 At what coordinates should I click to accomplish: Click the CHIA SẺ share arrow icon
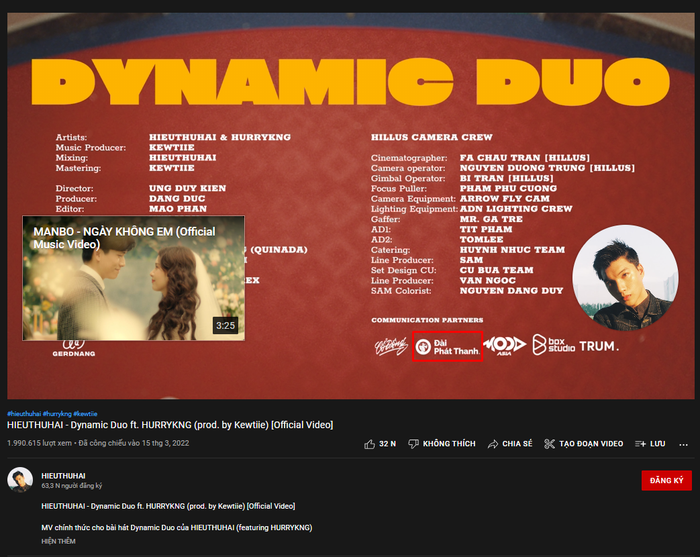click(x=493, y=444)
